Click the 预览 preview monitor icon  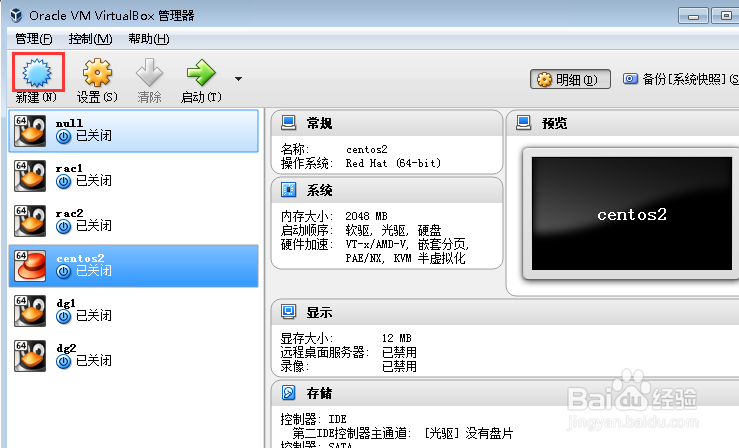click(523, 122)
